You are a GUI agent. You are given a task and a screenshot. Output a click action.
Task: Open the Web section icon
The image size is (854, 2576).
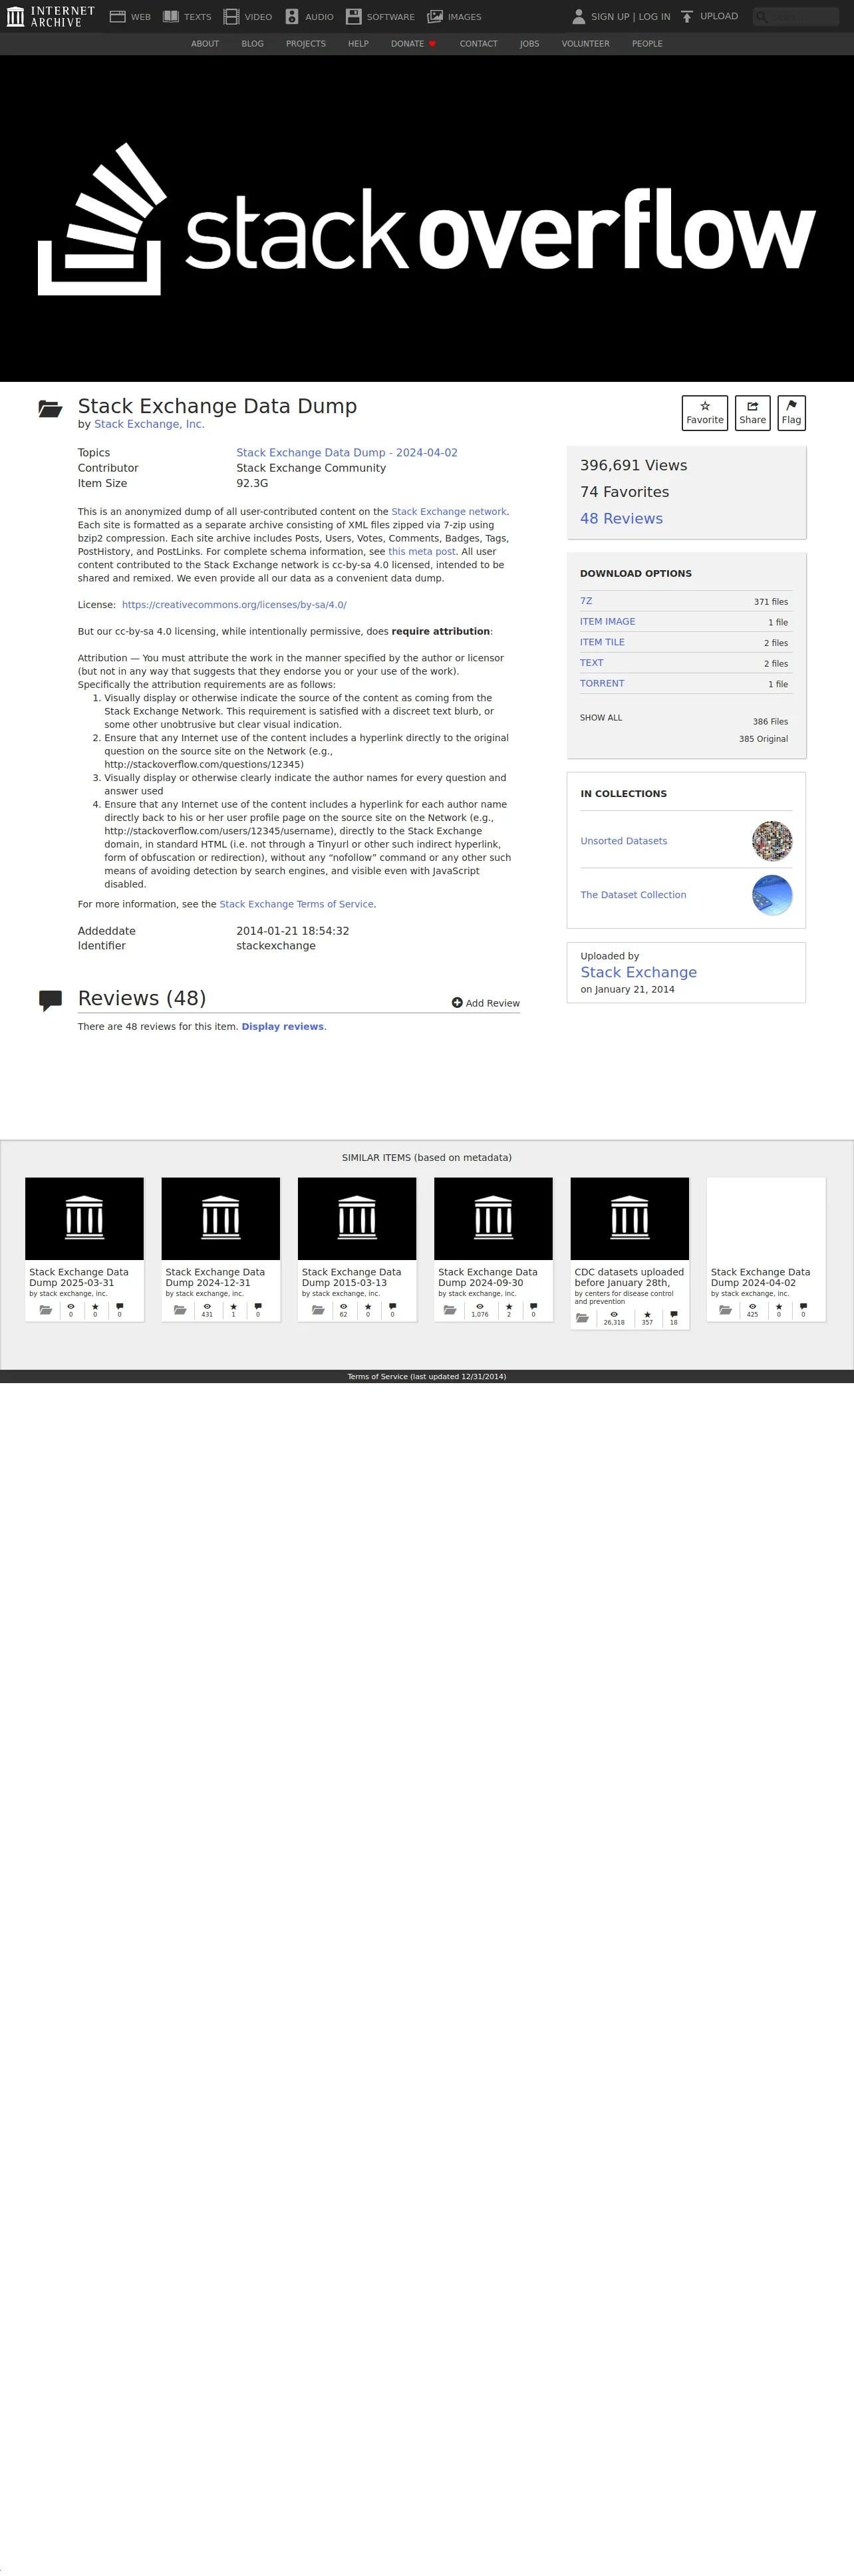coord(117,16)
